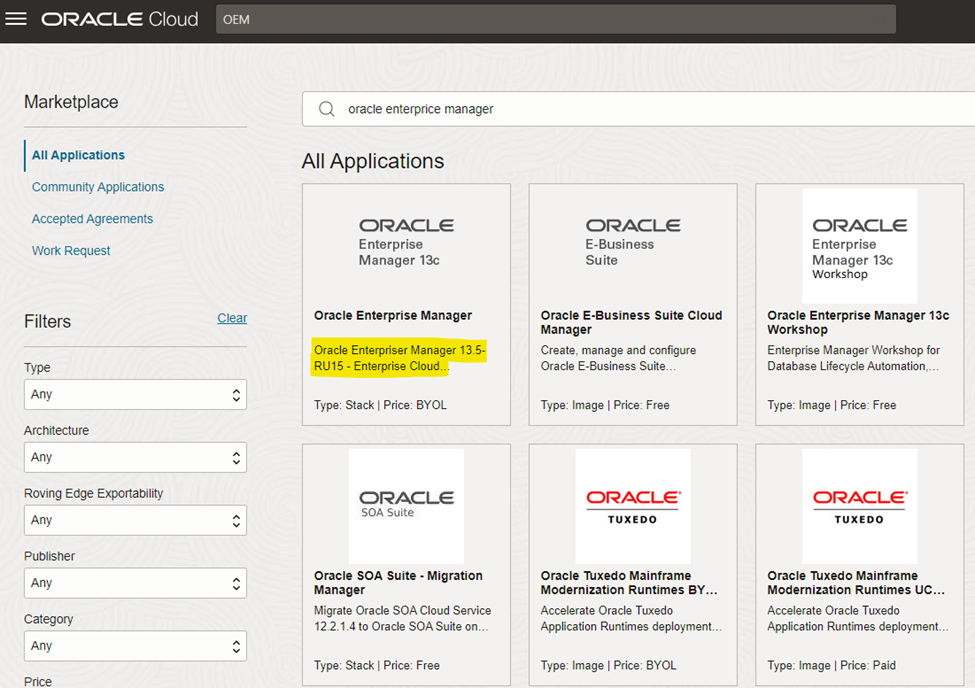Open the Category filter dropdown

pos(135,646)
